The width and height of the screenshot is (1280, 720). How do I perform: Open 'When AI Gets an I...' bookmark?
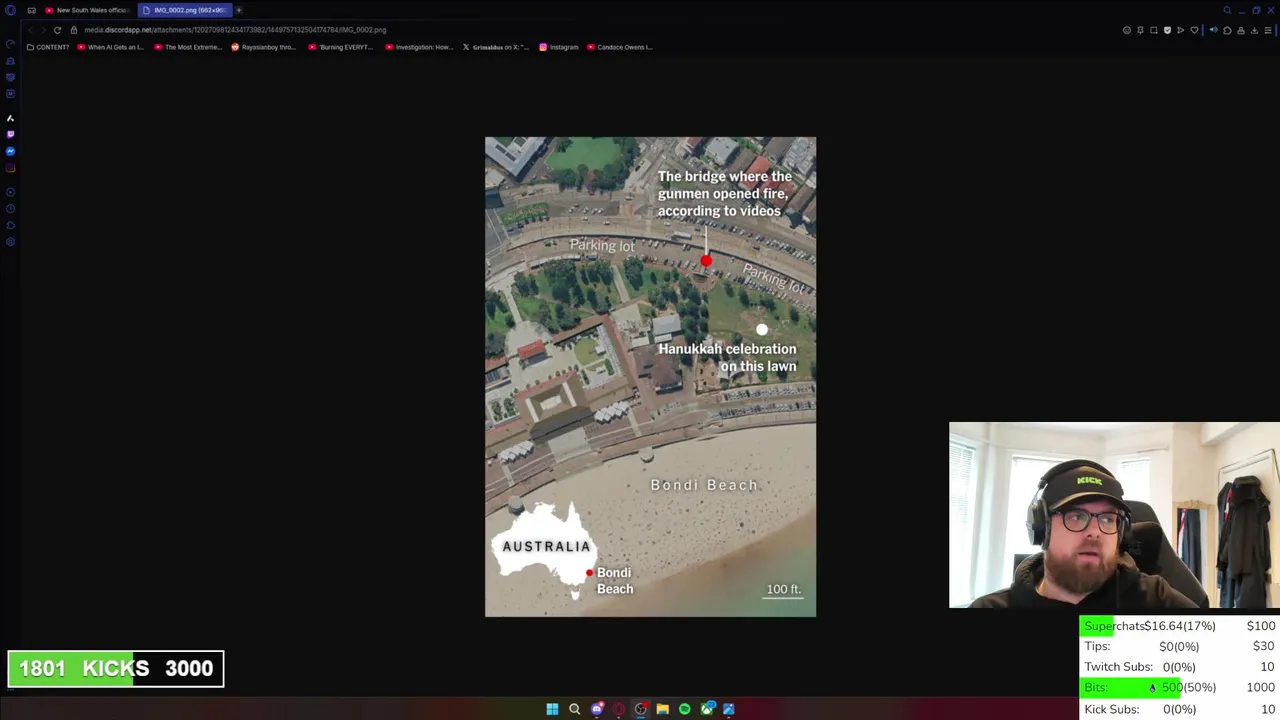[x=111, y=47]
